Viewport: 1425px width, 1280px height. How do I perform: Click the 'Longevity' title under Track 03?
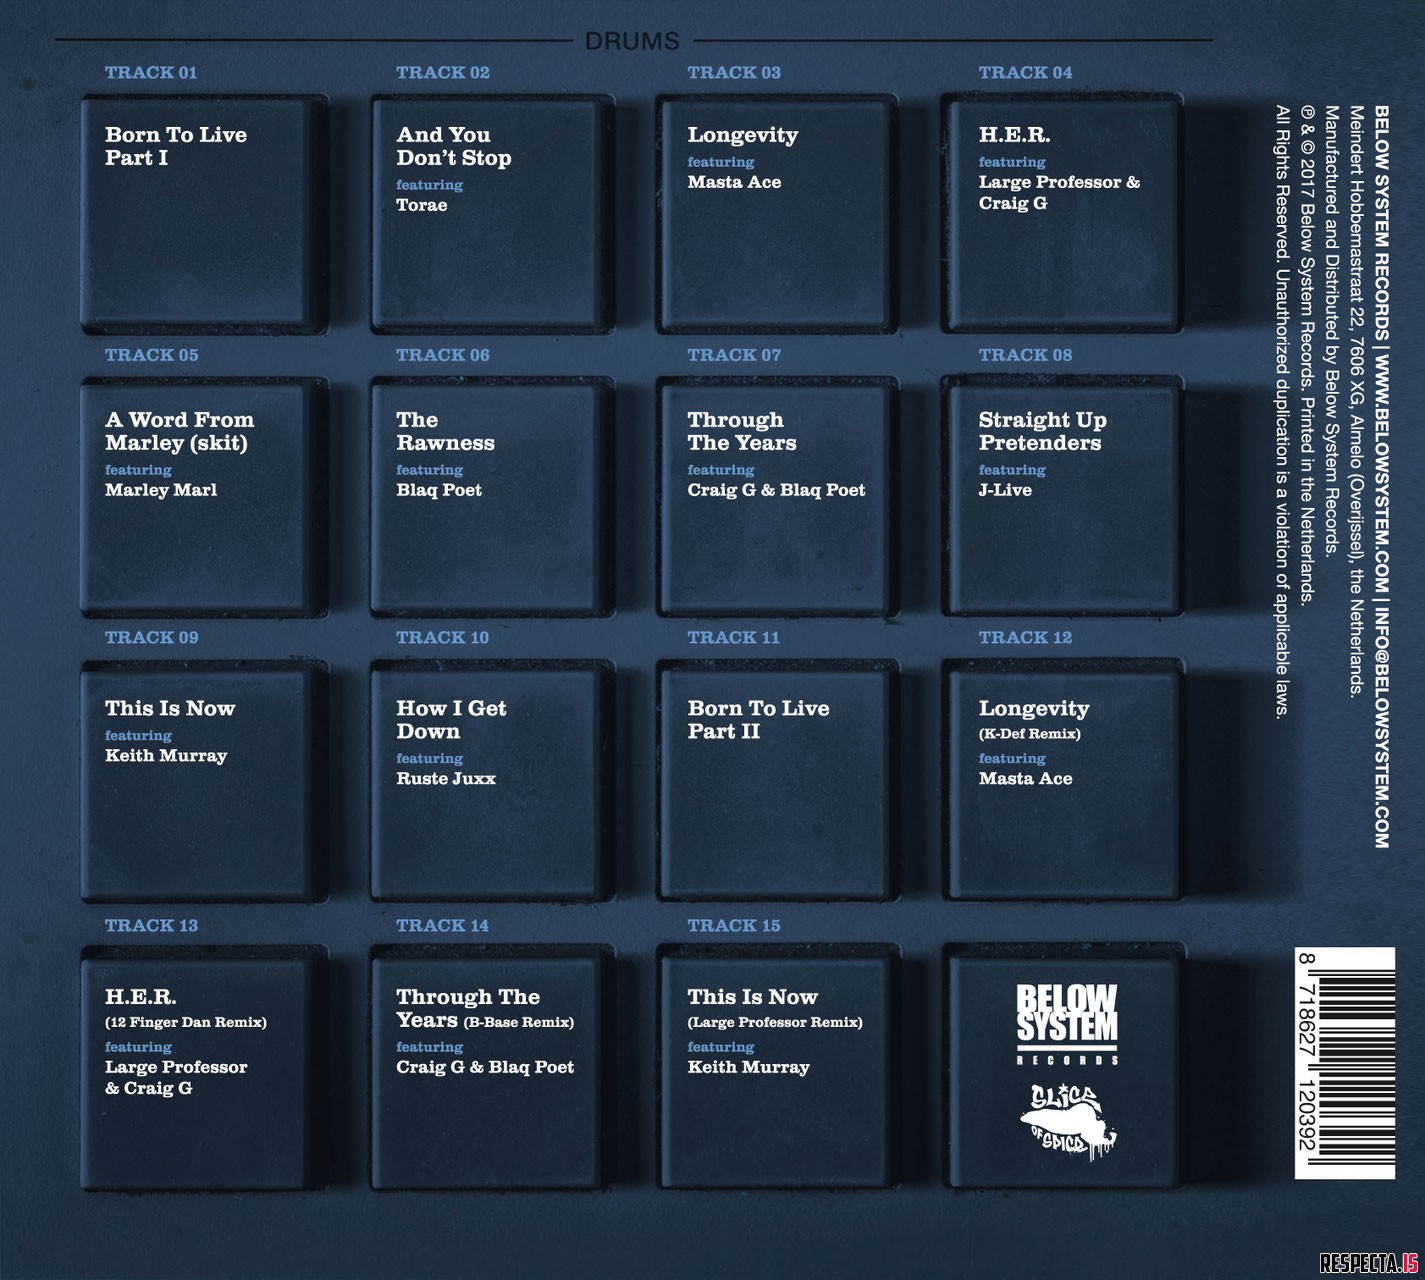point(743,136)
